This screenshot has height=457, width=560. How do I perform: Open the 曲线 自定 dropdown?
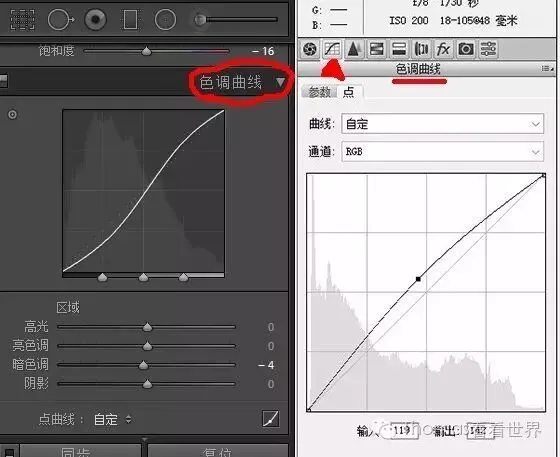click(442, 124)
